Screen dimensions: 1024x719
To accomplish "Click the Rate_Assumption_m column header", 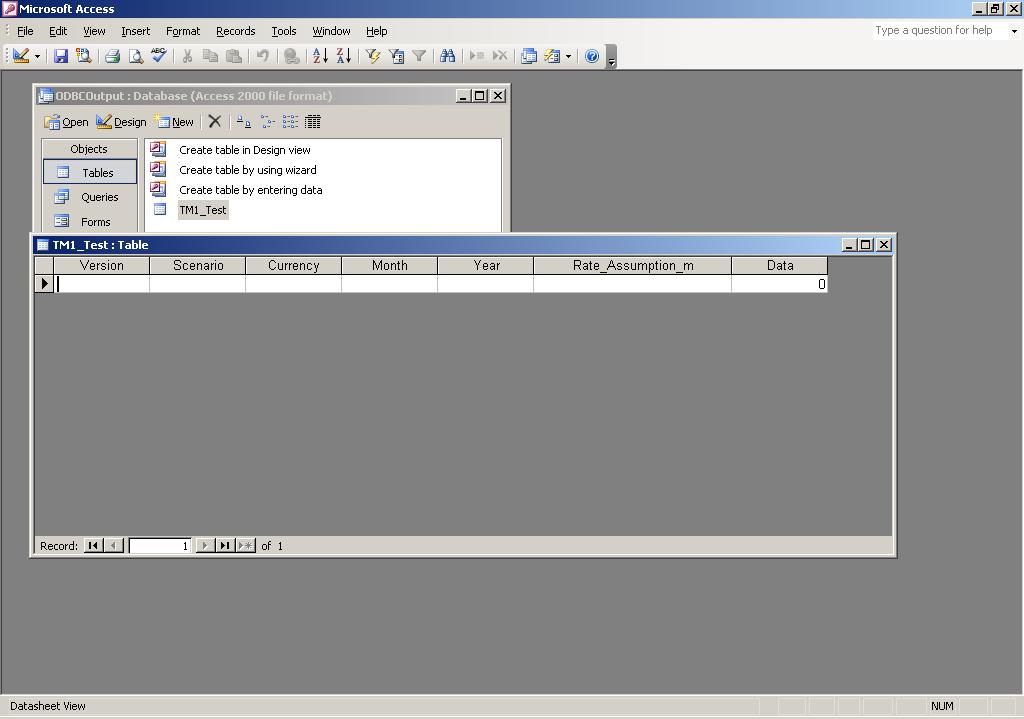I will click(x=633, y=265).
